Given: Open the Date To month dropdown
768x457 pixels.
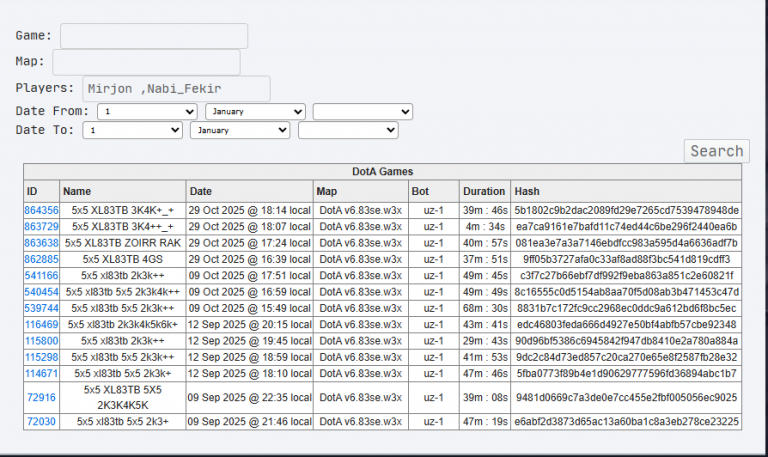Looking at the screenshot, I should pyautogui.click(x=240, y=130).
